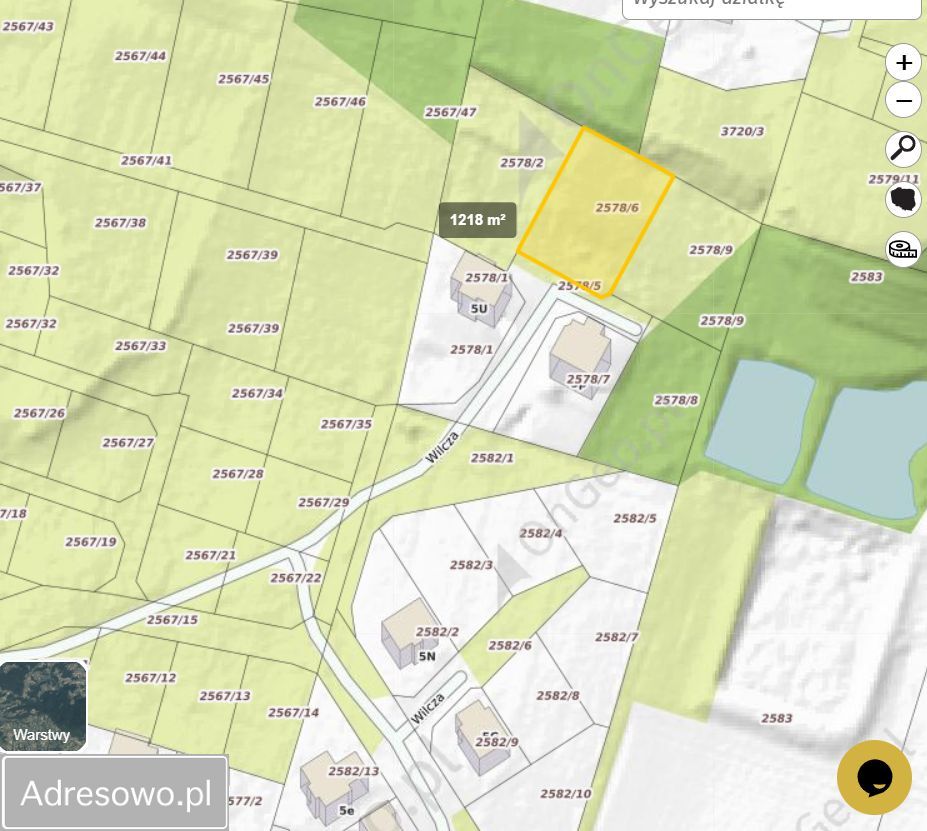Screen dimensions: 927x831
Task: Select parcel 2567/26 label
Action: pos(39,413)
